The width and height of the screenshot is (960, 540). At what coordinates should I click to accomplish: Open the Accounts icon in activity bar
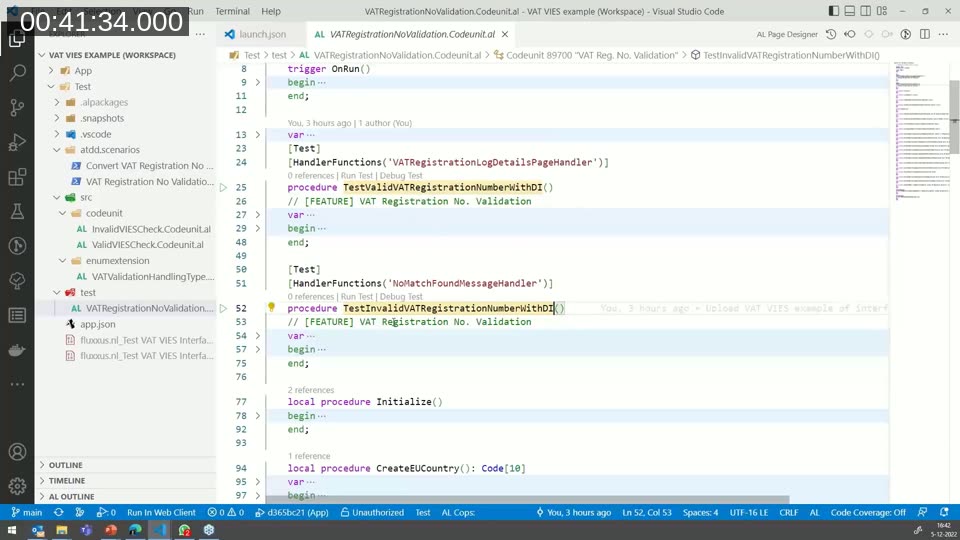coord(17,452)
